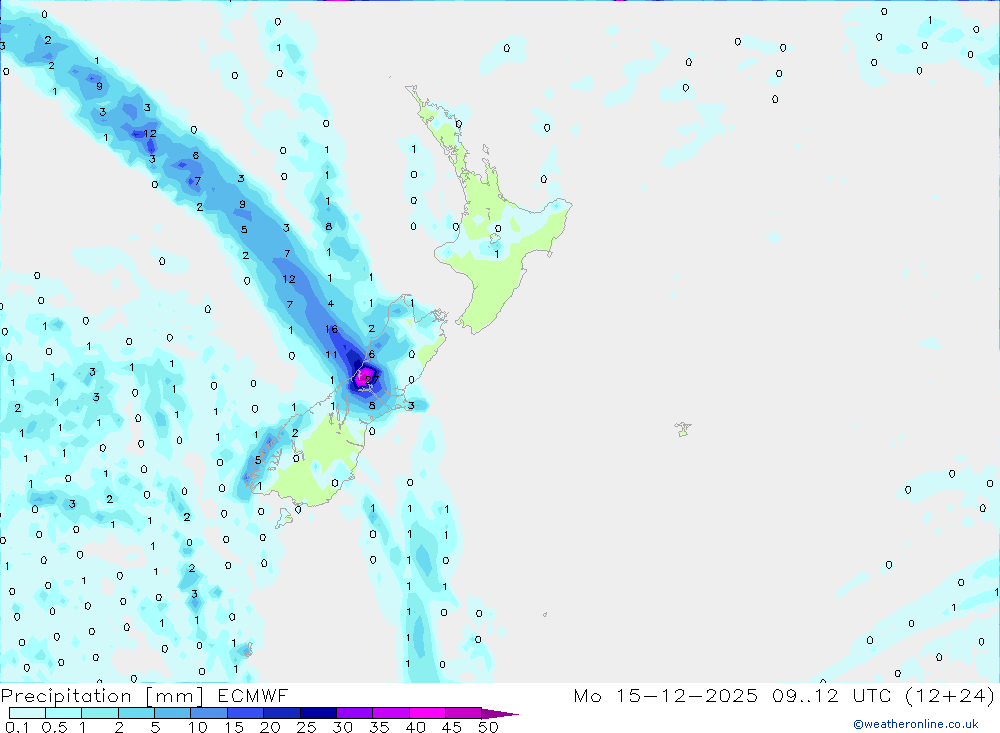The width and height of the screenshot is (1000, 733).
Task: Click the "45" legend scale label
Action: pyautogui.click(x=452, y=727)
